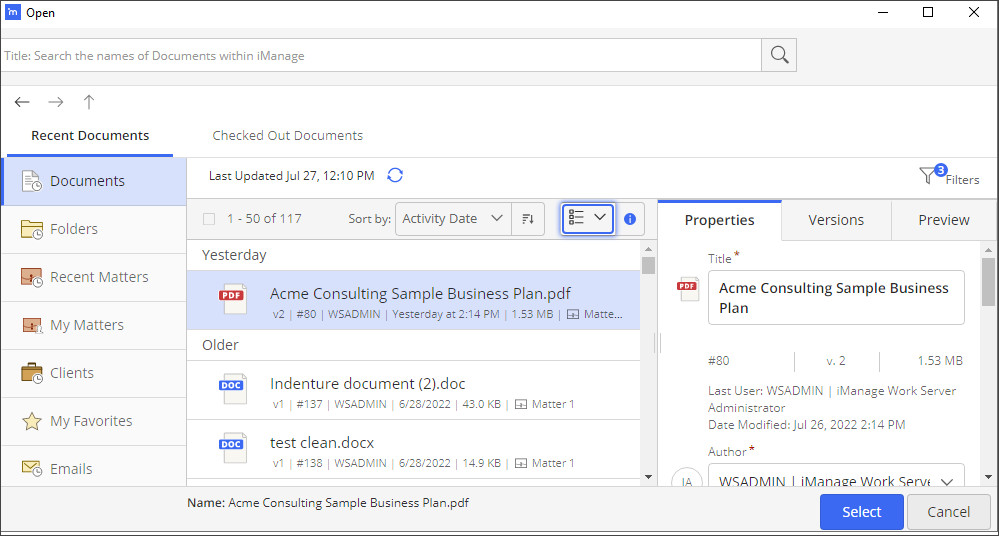999x536 pixels.
Task: Open the Activity Date sort dropdown
Action: click(453, 219)
